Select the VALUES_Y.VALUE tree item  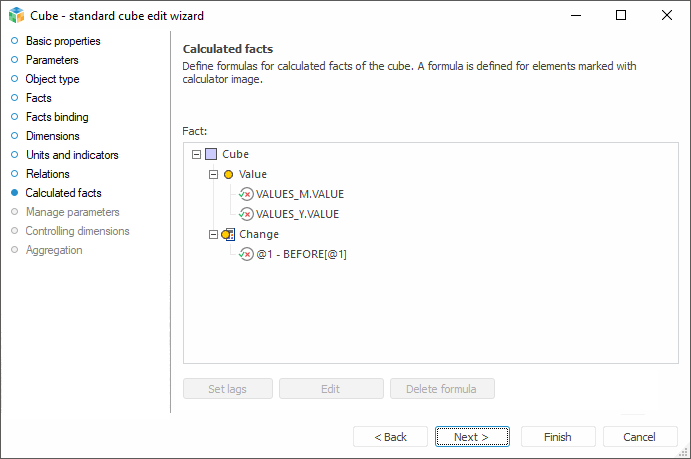click(297, 213)
